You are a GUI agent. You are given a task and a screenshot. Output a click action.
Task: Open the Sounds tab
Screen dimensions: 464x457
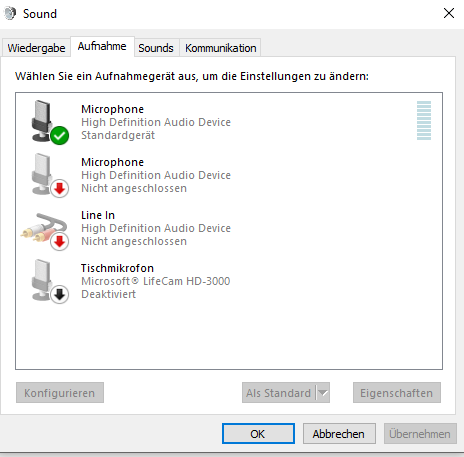[x=156, y=48]
